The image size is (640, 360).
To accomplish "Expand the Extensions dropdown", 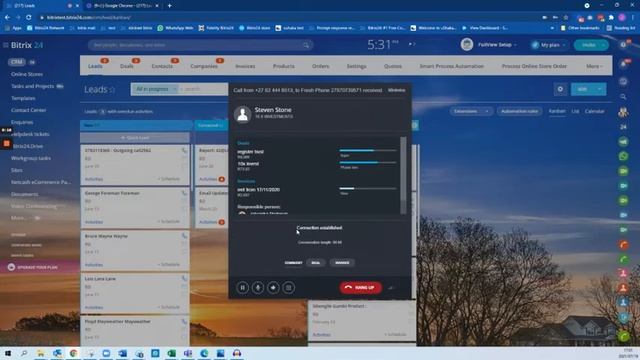I will (x=471, y=111).
